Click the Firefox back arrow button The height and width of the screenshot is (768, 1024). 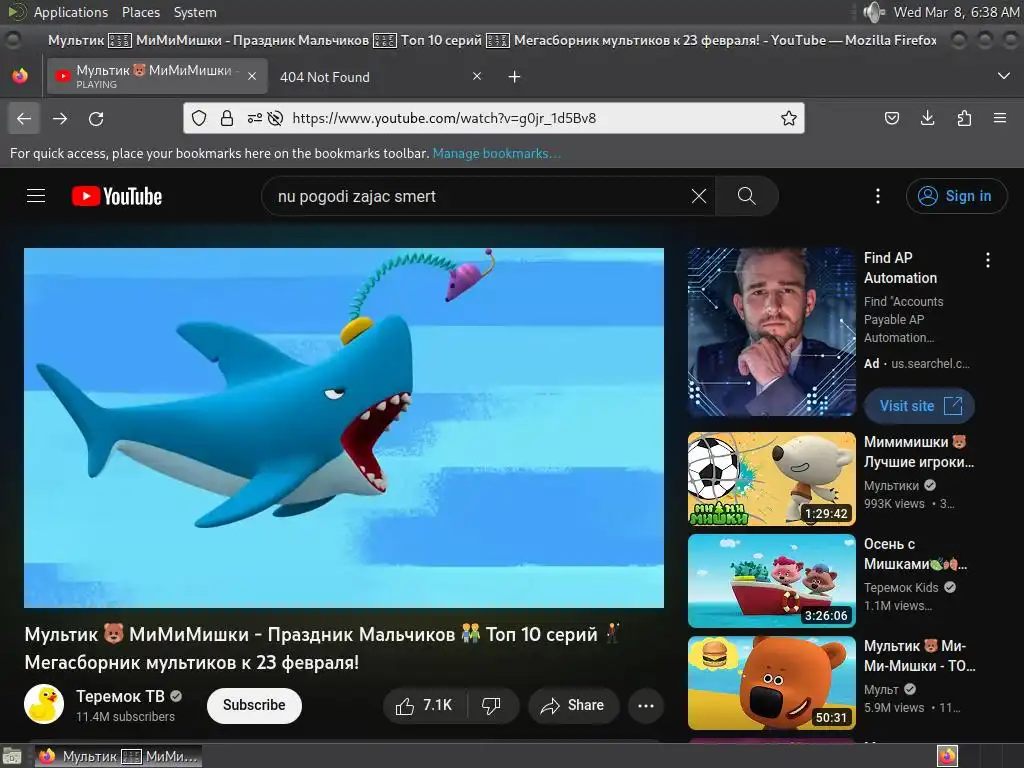[x=24, y=118]
